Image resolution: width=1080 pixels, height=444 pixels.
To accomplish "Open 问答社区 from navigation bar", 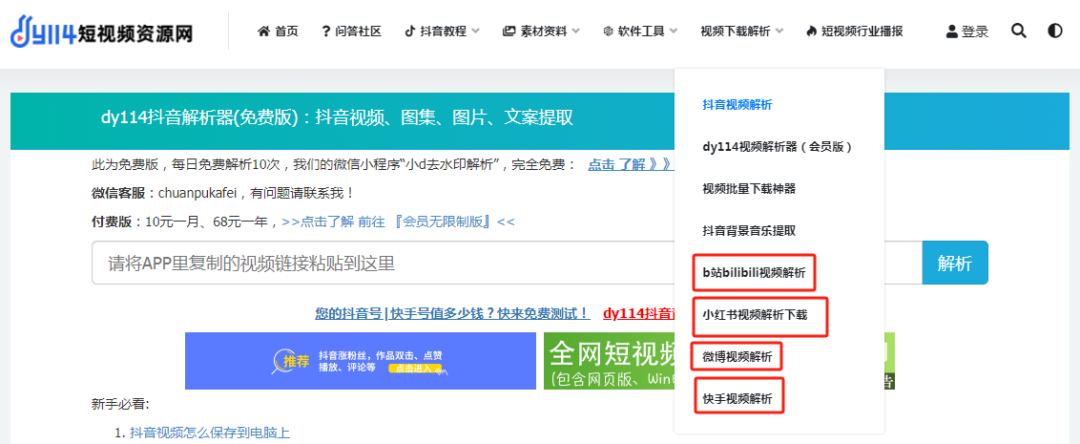I will click(x=351, y=31).
